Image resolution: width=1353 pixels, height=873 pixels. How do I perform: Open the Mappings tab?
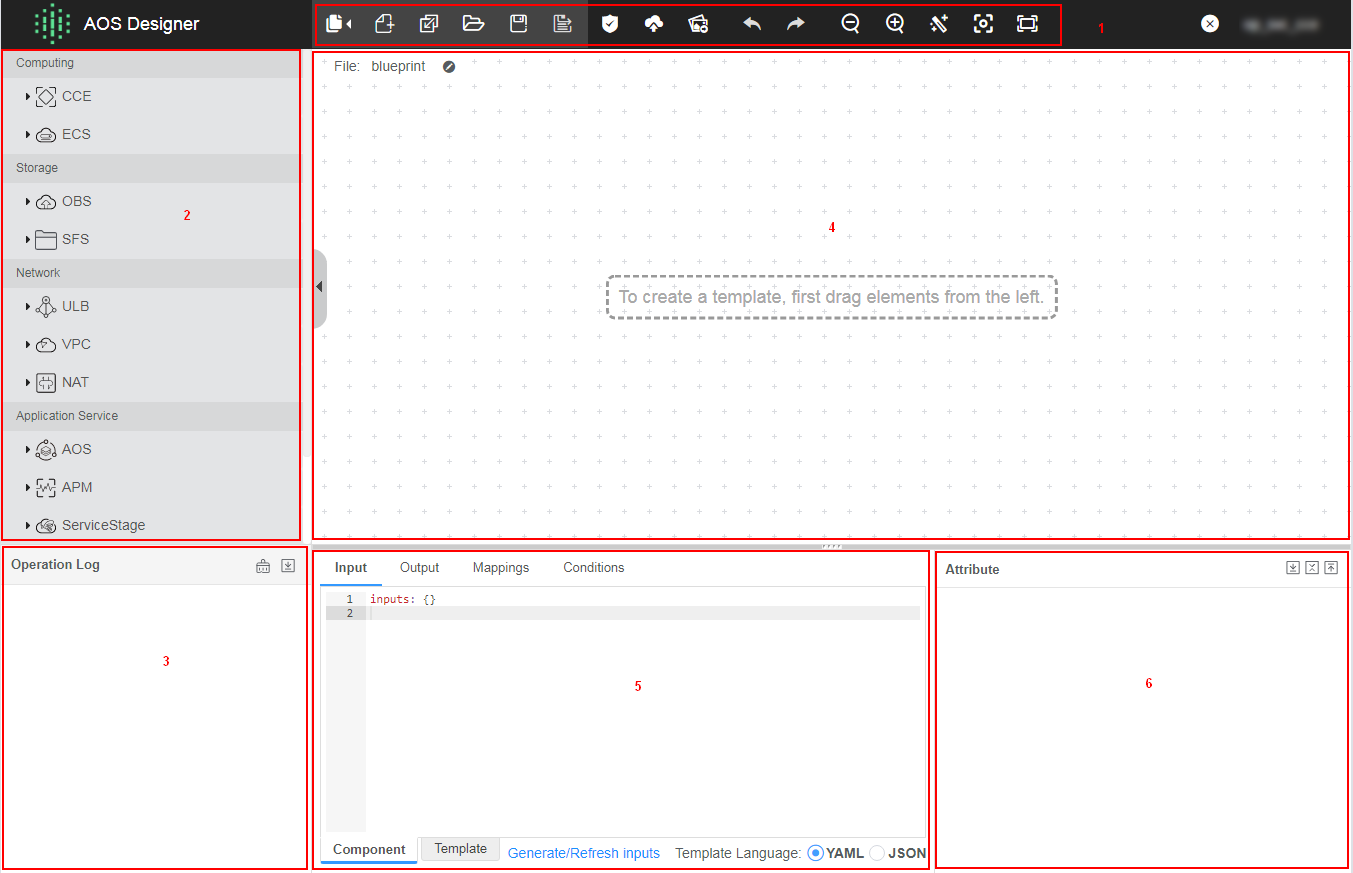[500, 568]
